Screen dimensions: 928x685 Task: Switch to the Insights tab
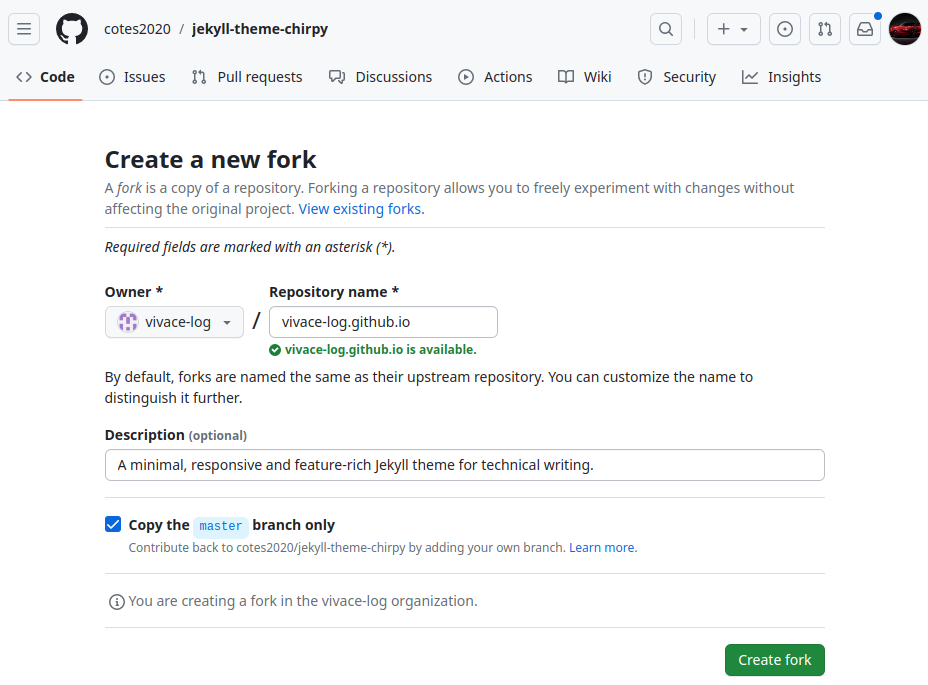[781, 77]
